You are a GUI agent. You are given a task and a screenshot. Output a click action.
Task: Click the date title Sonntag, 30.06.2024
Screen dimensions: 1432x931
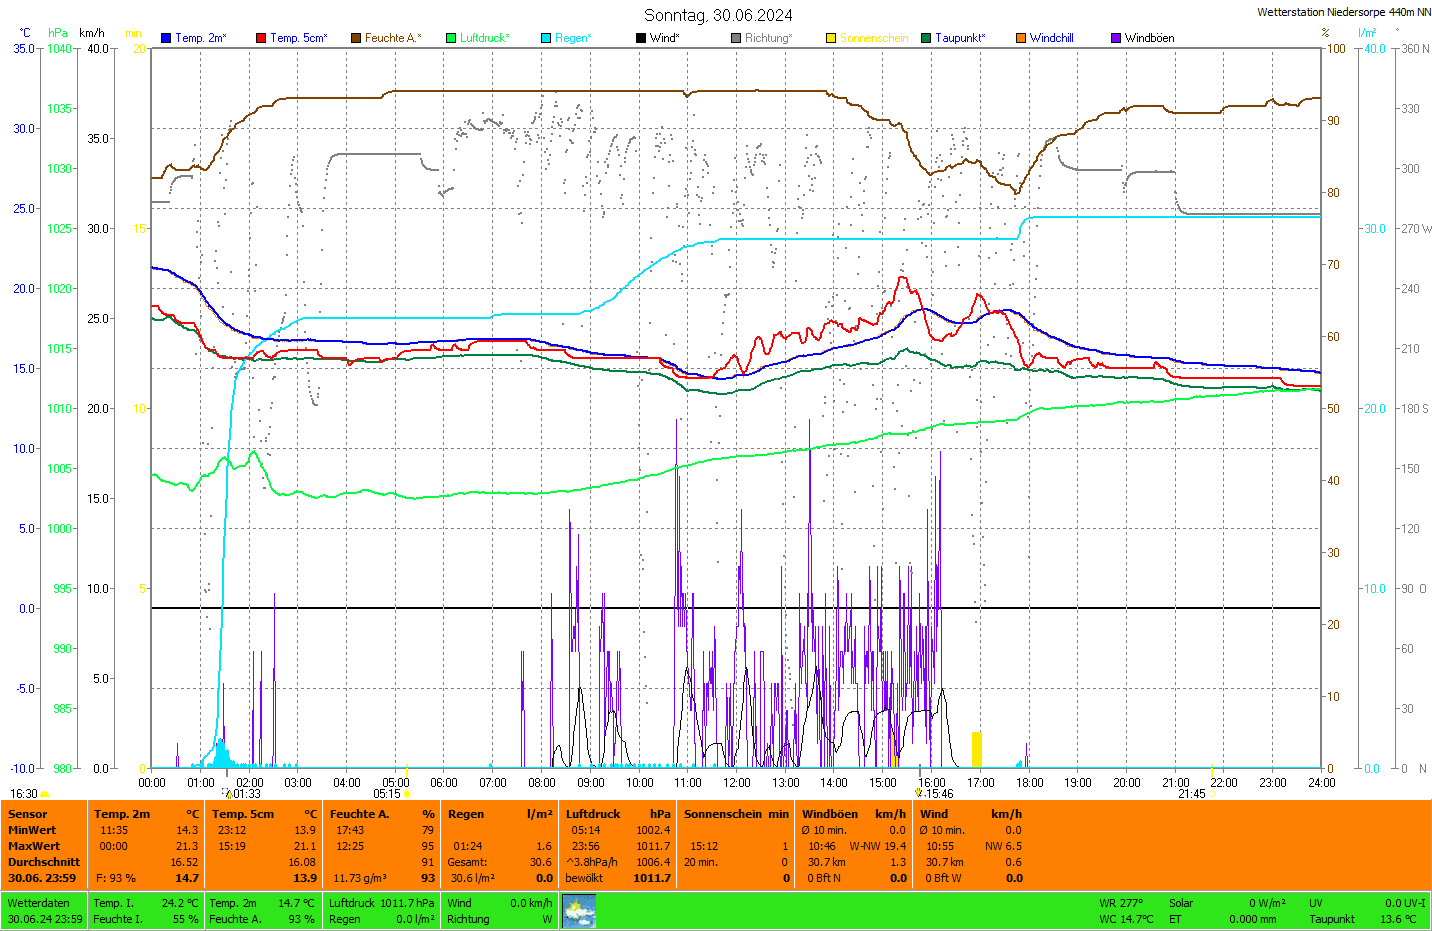pyautogui.click(x=718, y=15)
